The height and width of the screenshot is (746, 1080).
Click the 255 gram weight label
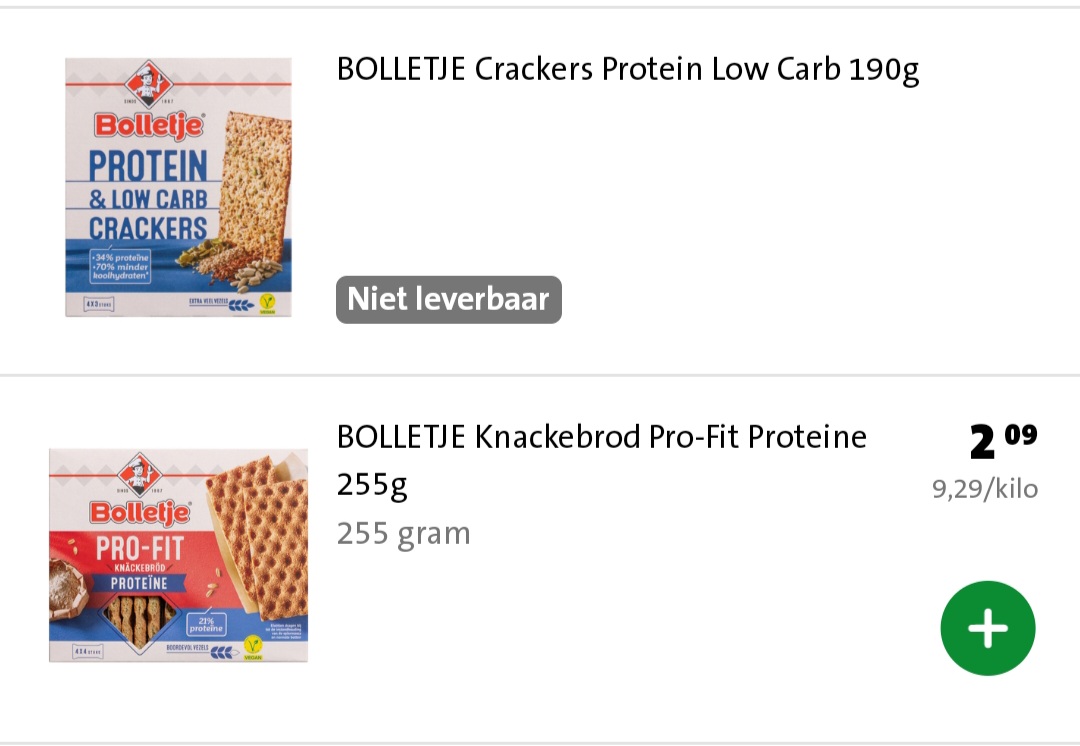click(x=403, y=533)
